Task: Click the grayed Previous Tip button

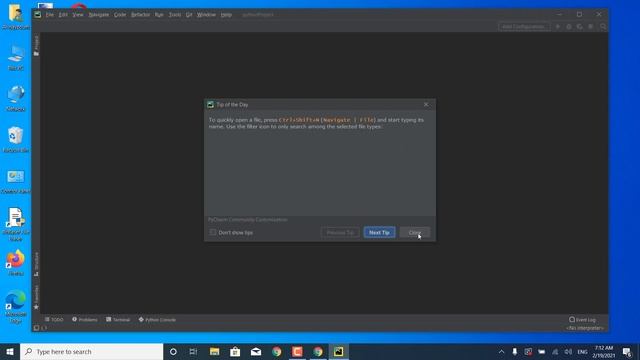Action: 340,232
